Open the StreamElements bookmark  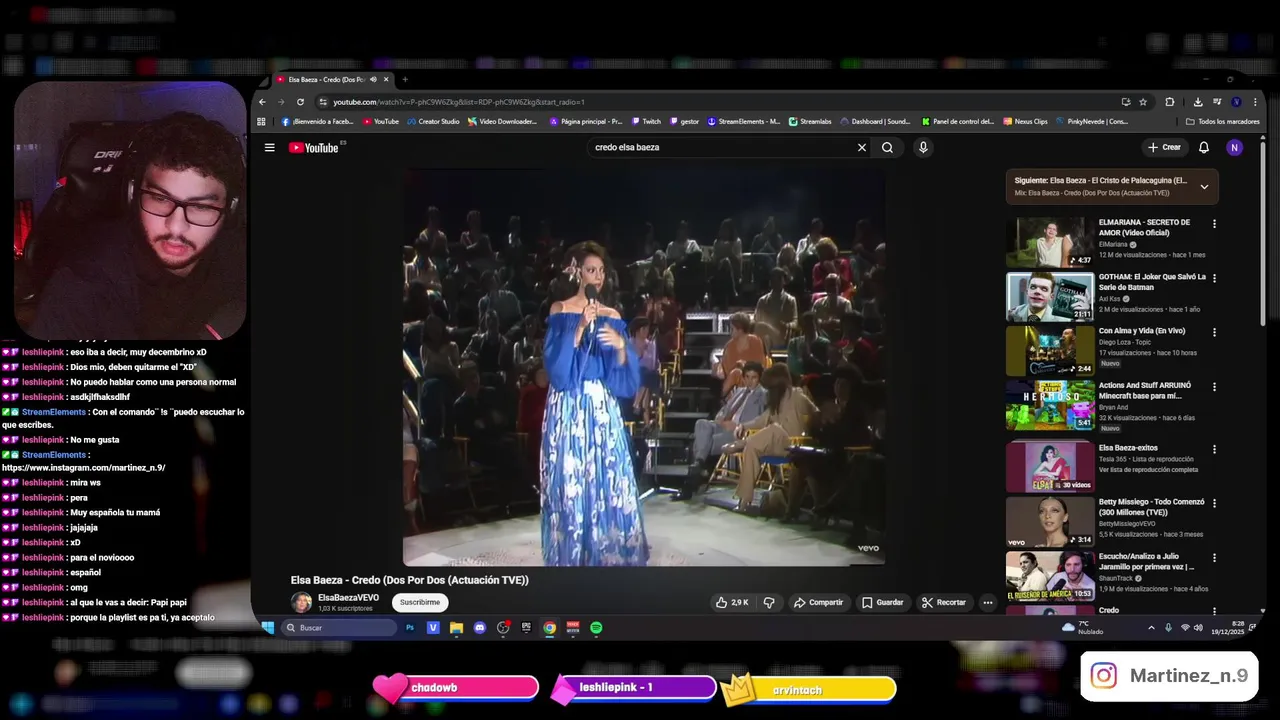tap(744, 121)
